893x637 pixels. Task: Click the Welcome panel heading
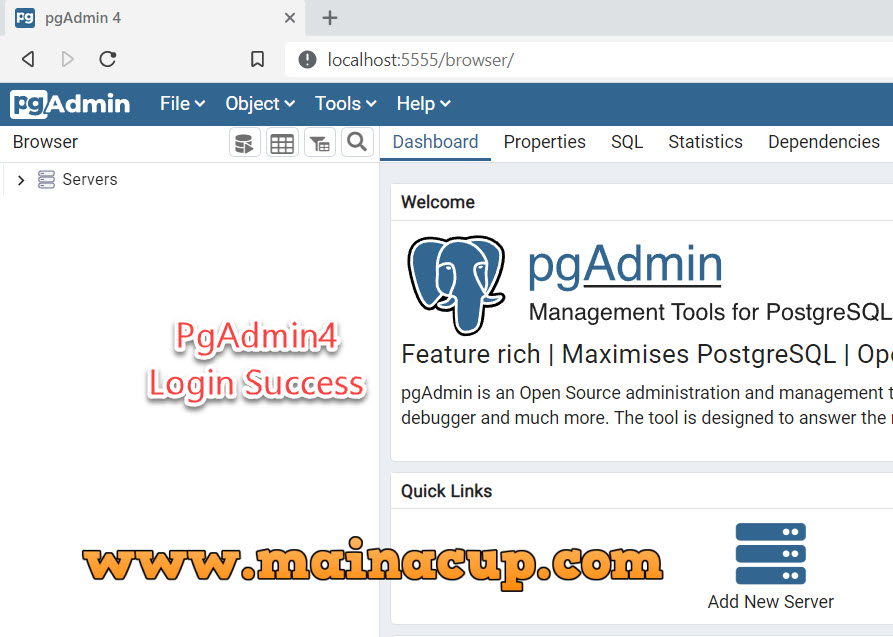click(x=437, y=202)
